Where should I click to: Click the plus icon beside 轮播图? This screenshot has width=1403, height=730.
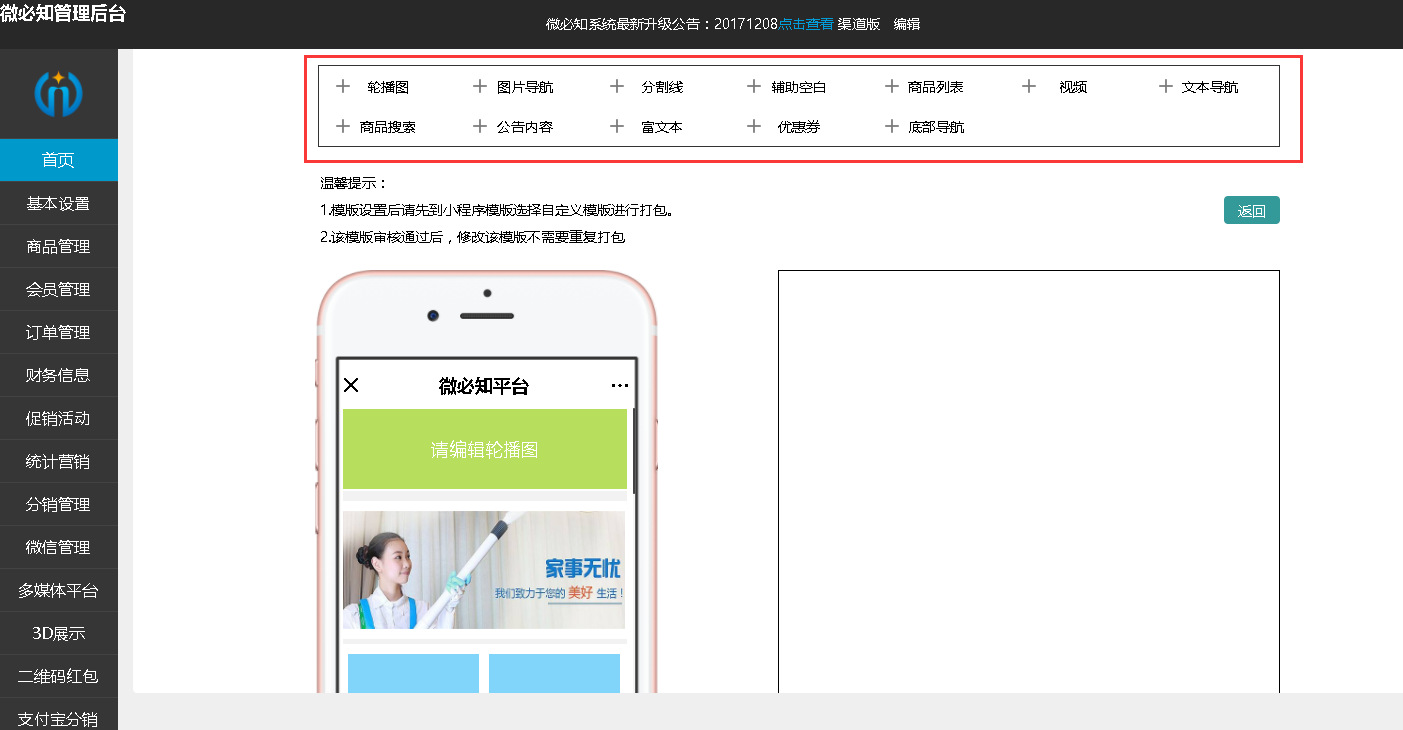343,86
